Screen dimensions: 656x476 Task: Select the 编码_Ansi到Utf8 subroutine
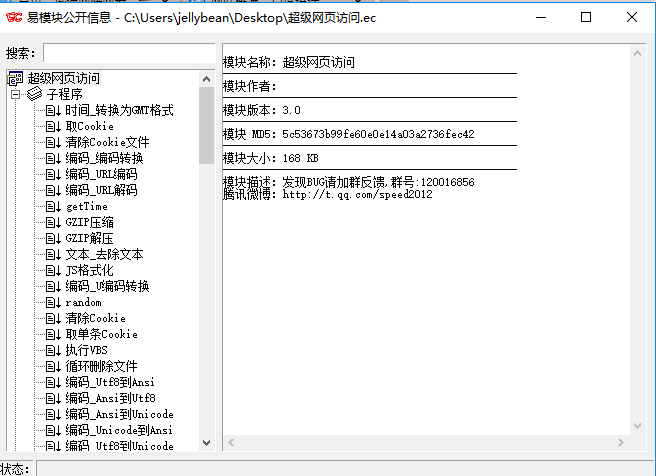110,398
